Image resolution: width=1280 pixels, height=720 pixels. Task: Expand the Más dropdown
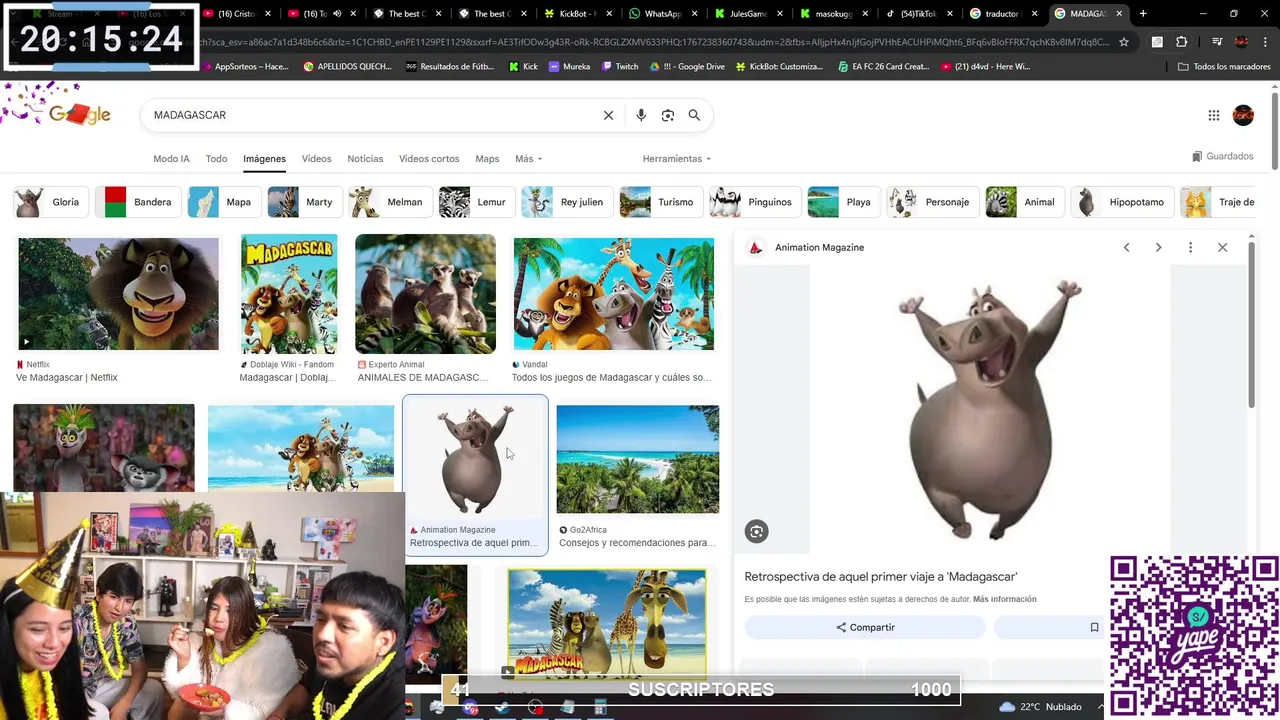pos(528,159)
